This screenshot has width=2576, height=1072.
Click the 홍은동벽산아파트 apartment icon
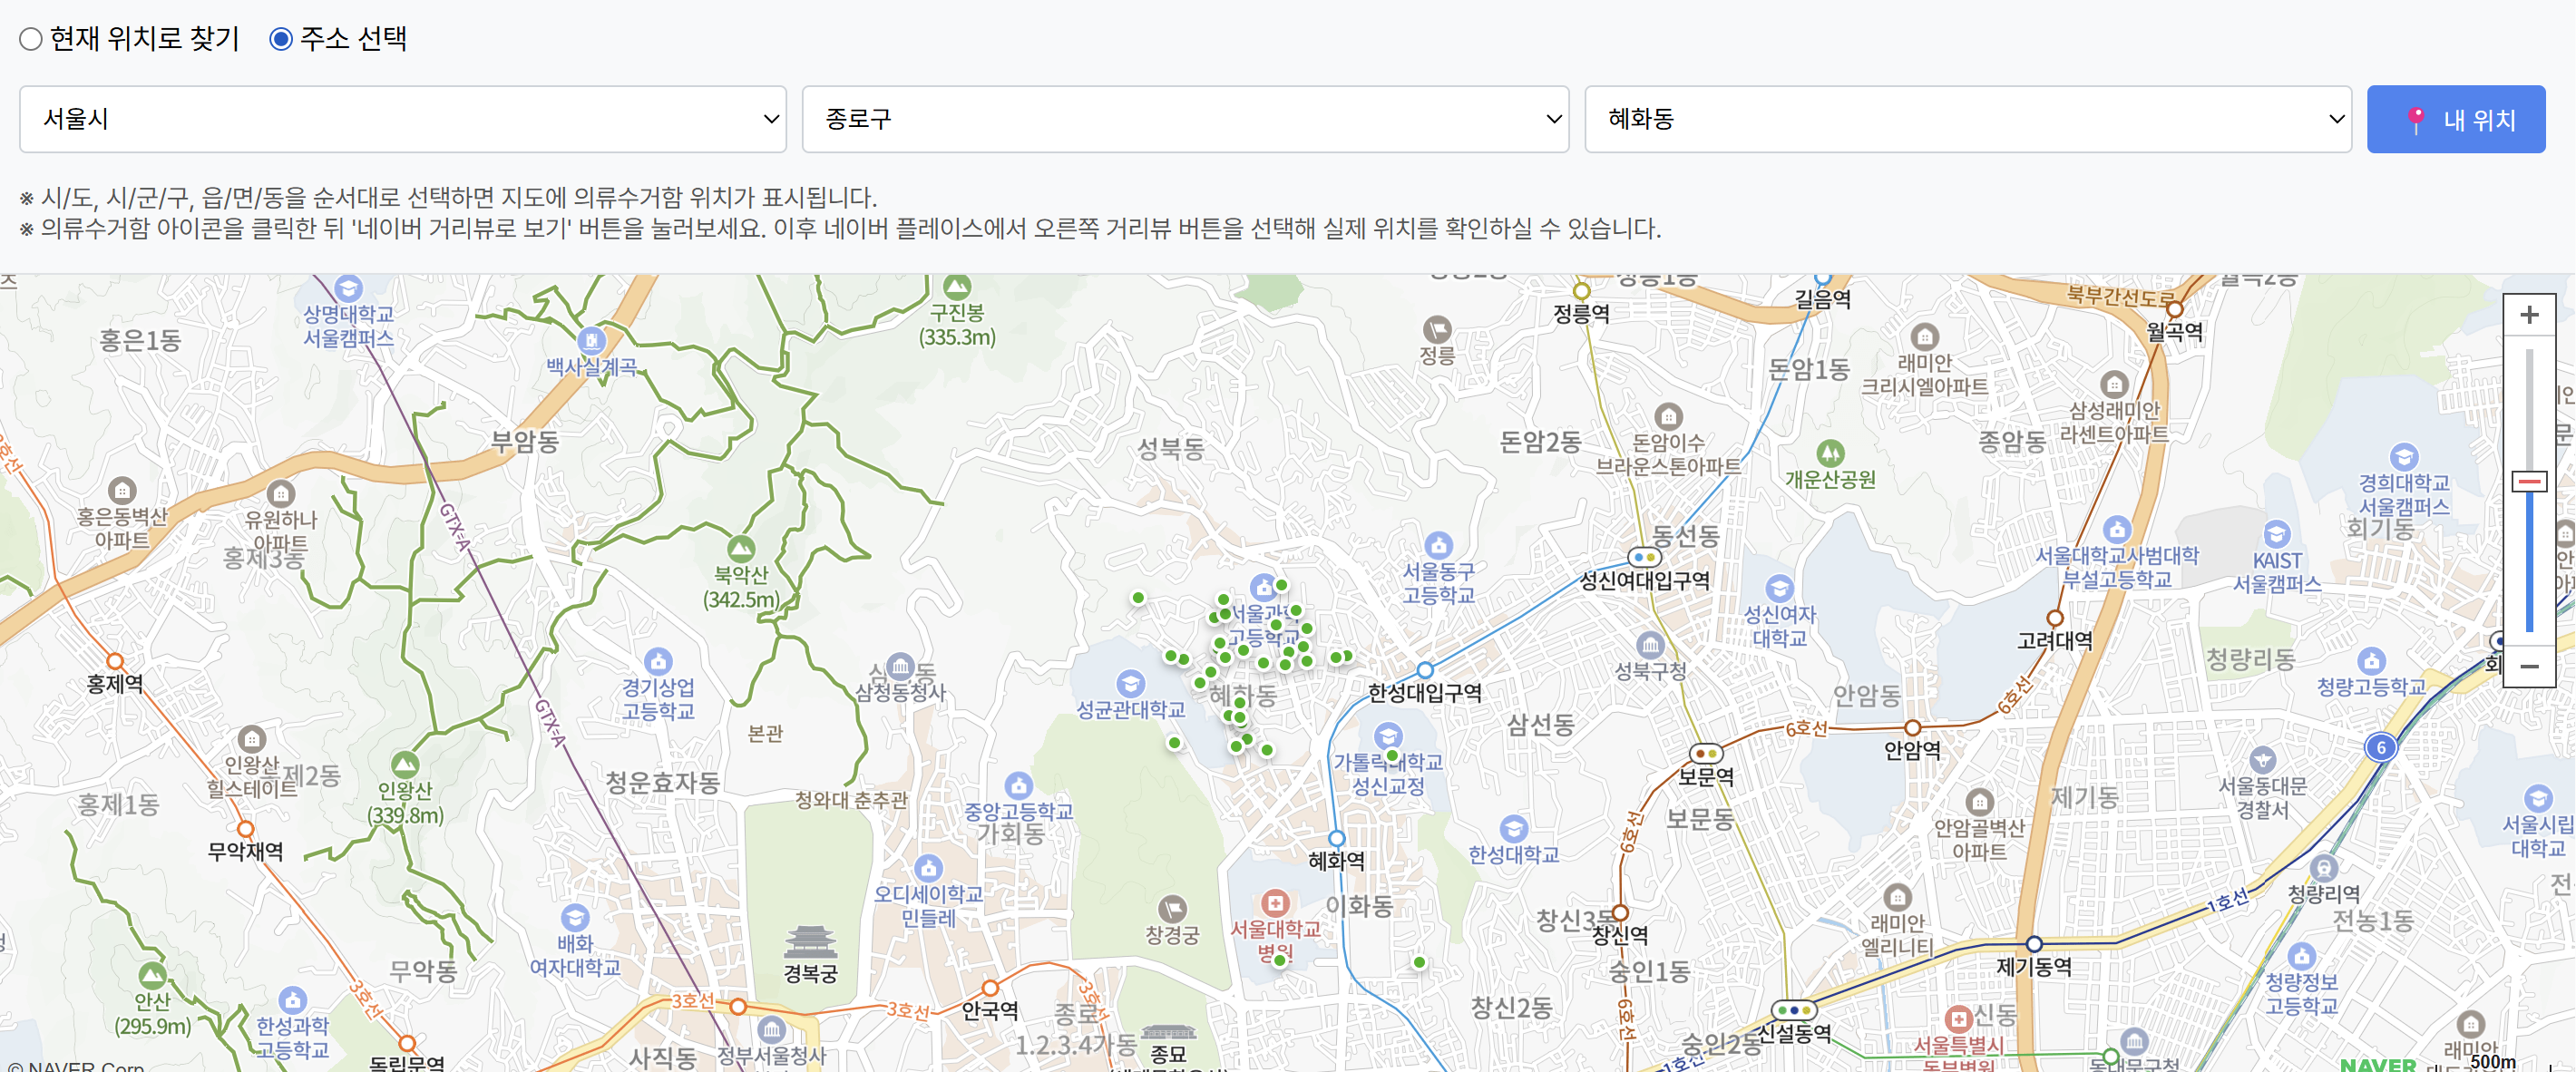point(122,490)
